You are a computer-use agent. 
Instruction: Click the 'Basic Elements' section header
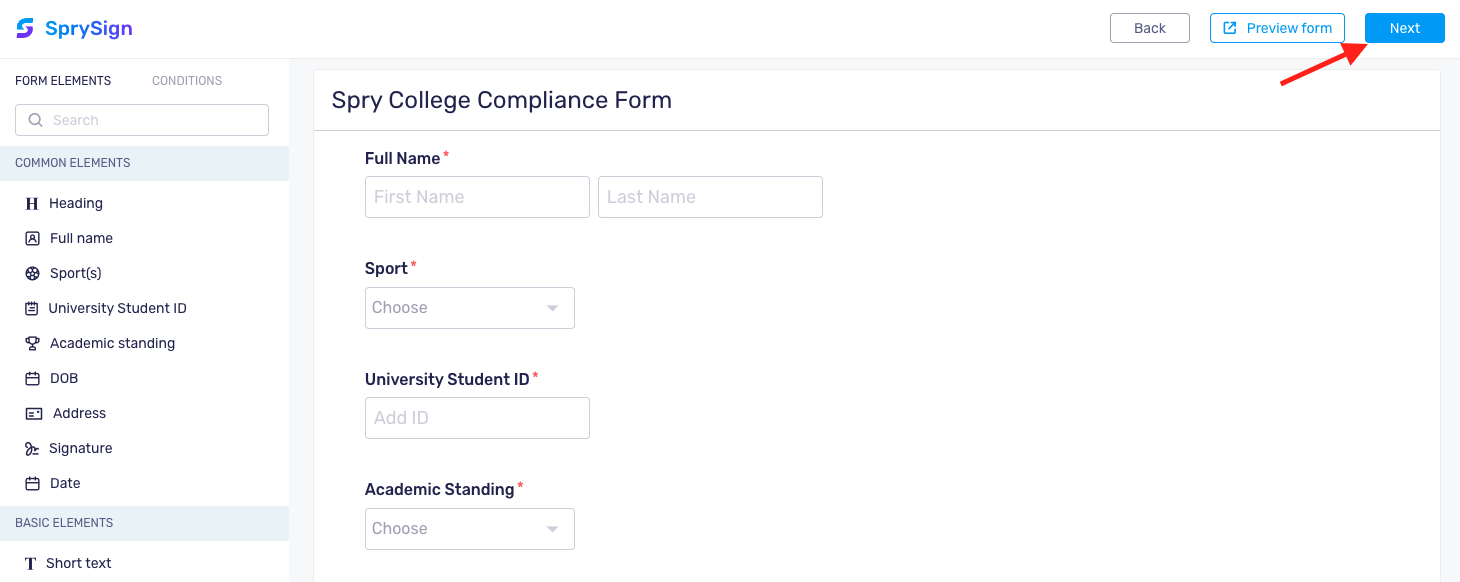144,523
